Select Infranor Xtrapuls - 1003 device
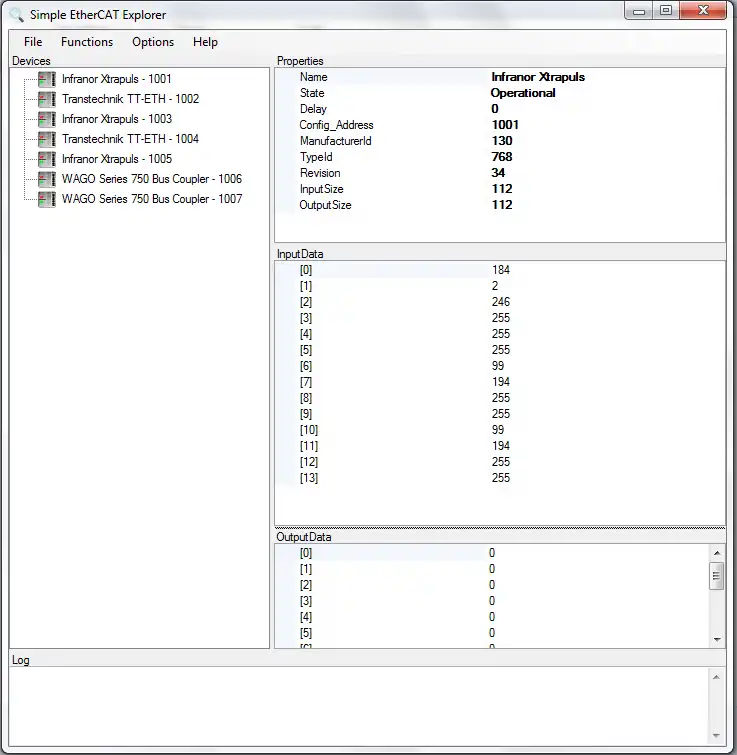Viewport: 737px width, 755px height. pos(116,119)
